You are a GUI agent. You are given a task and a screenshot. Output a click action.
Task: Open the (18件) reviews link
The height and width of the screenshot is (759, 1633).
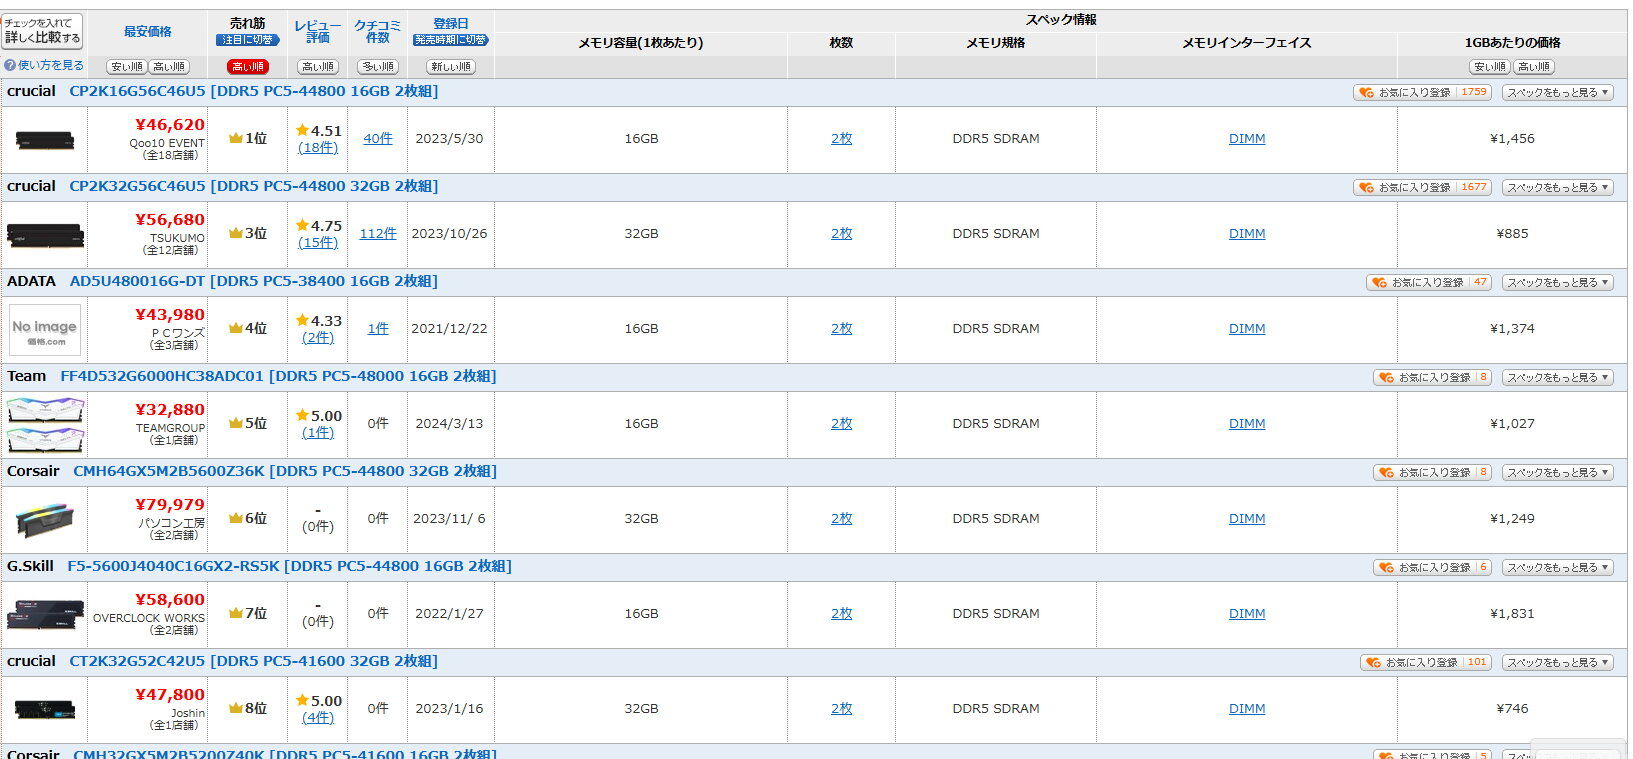click(x=318, y=148)
